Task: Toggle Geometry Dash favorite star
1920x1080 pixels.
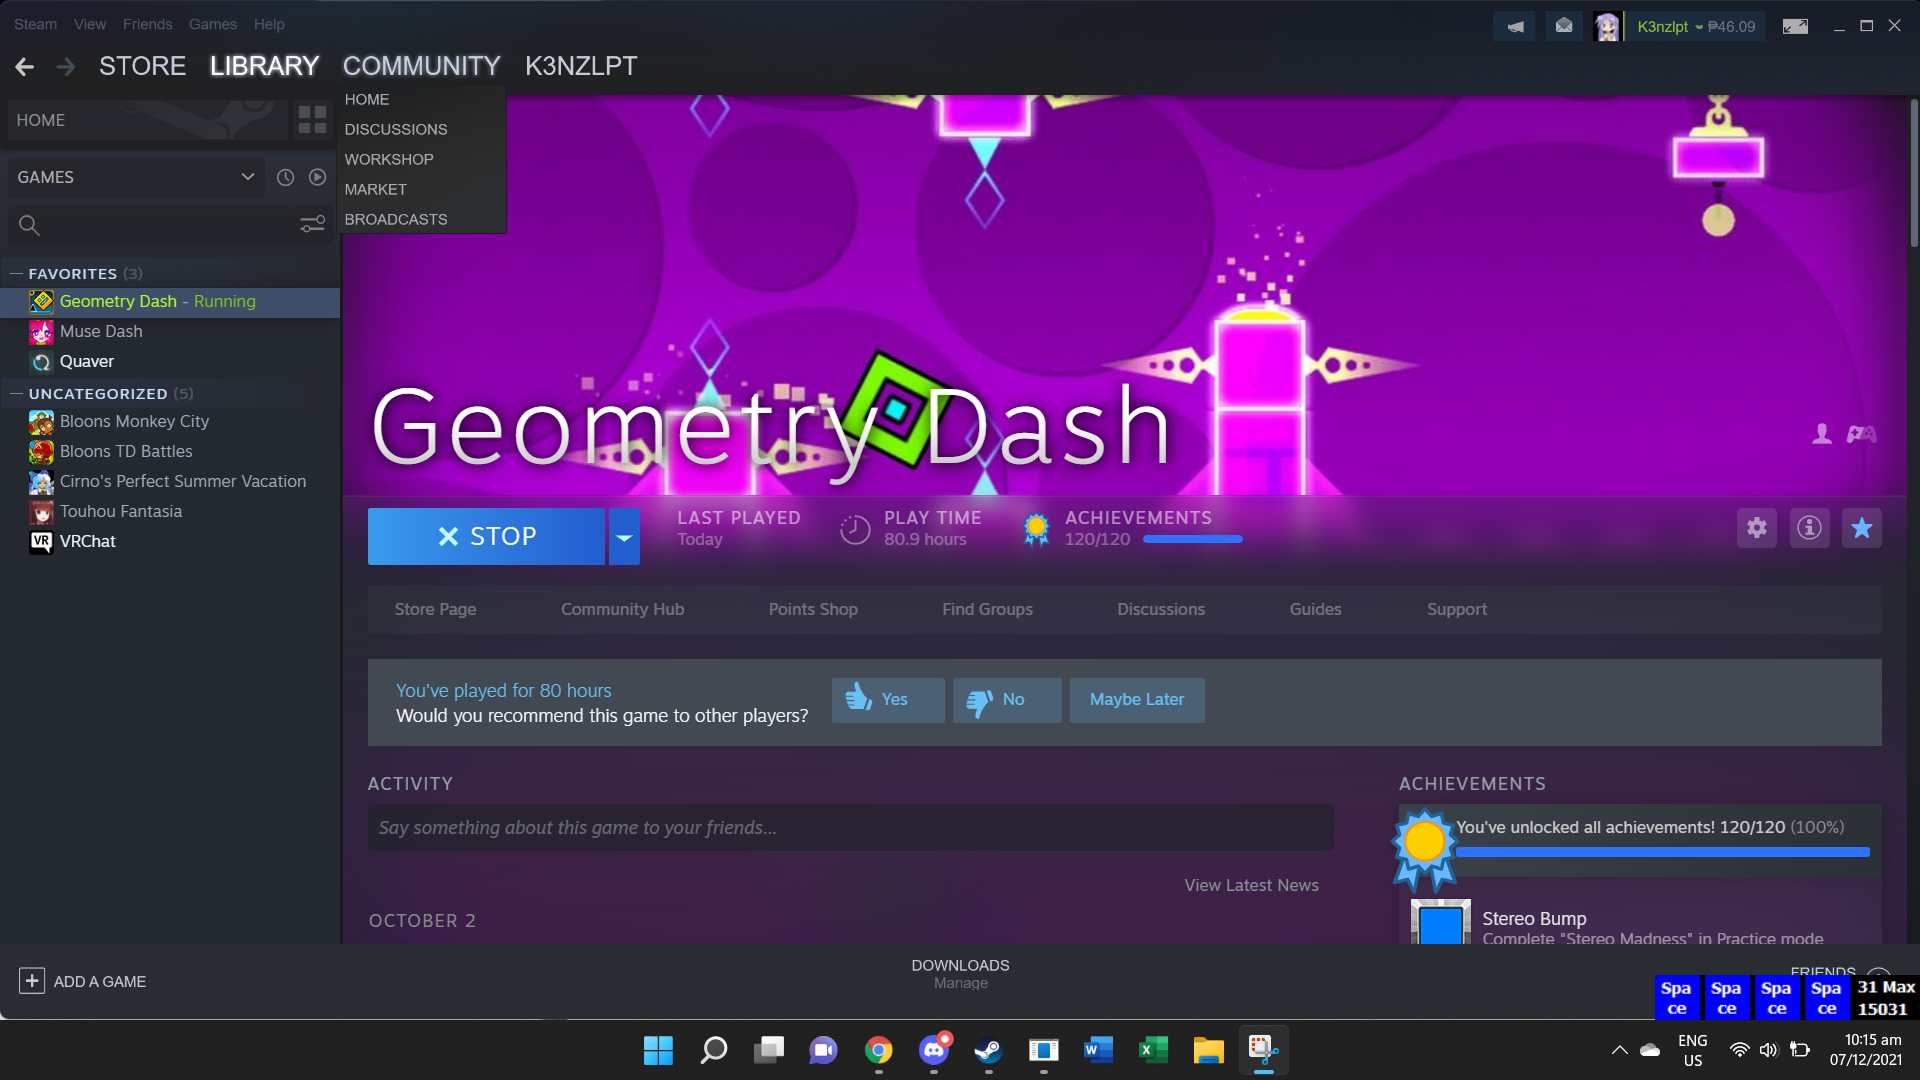Action: [1861, 528]
